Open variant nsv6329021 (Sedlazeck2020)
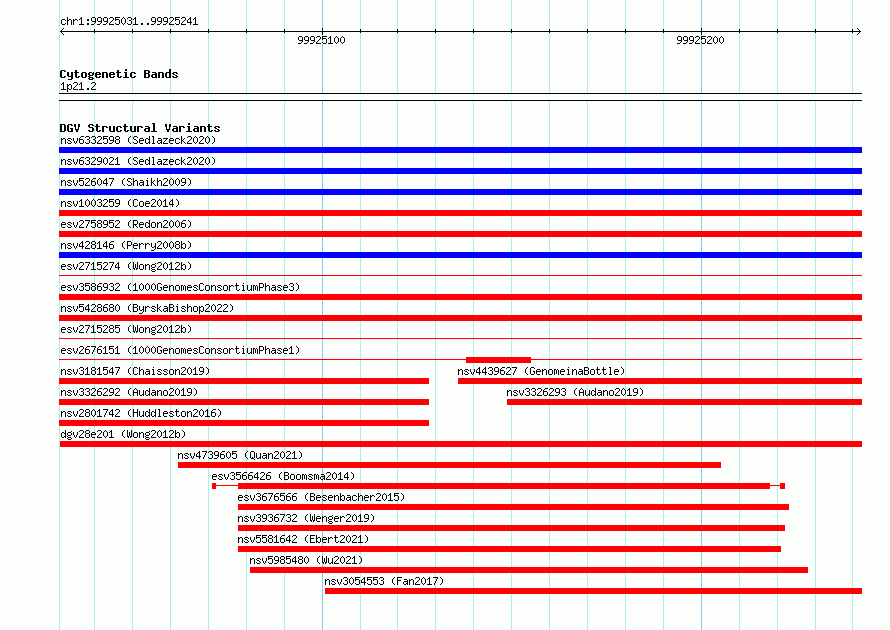 pyautogui.click(x=138, y=161)
